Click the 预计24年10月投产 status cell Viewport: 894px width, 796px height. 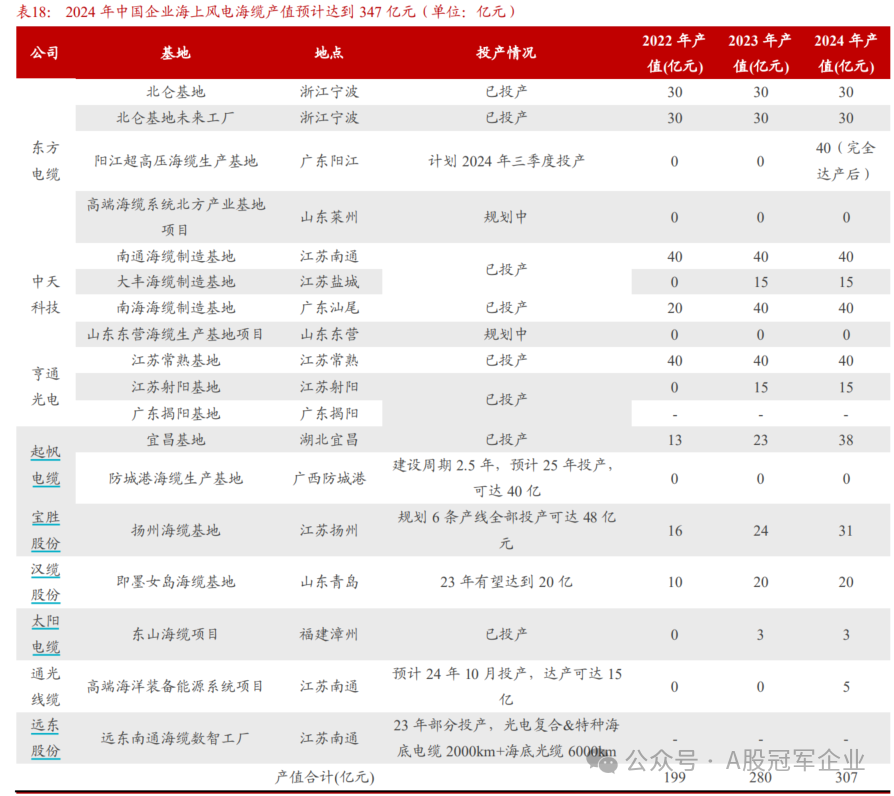(506, 686)
